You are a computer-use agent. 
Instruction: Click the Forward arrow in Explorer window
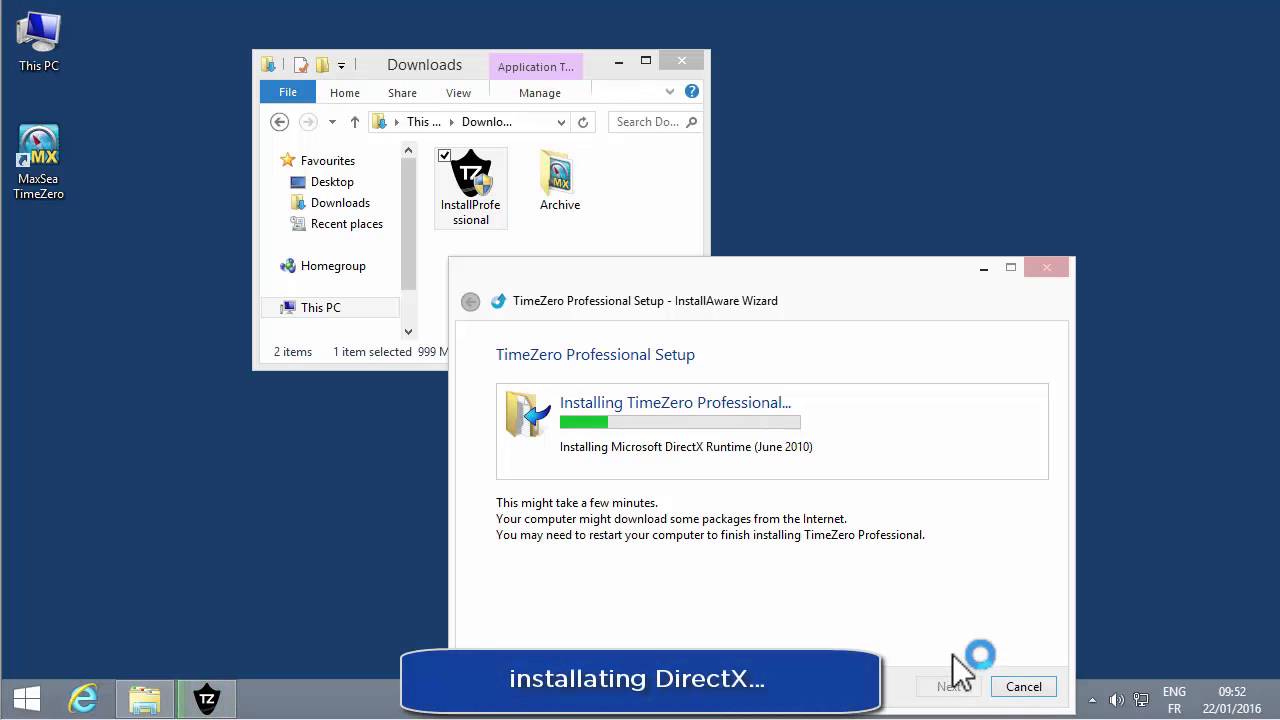coord(308,122)
